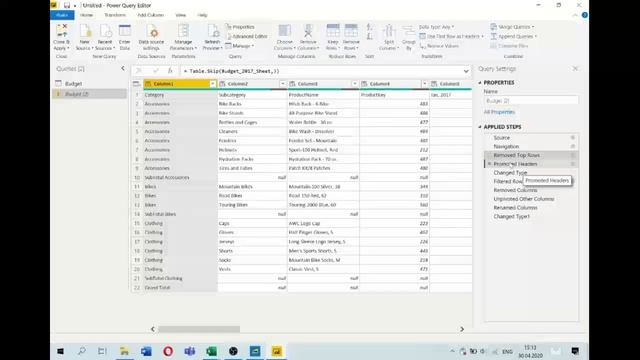Image resolution: width=640 pixels, height=360 pixels.
Task: Open the File tab
Action: coord(62,15)
